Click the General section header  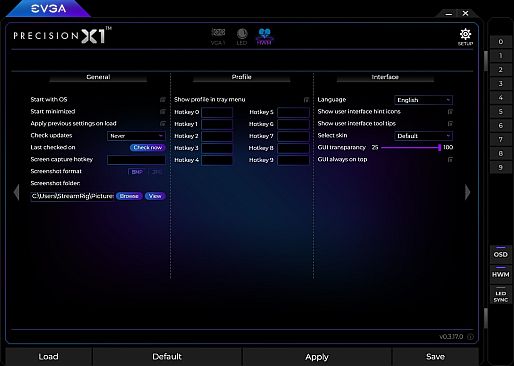pyautogui.click(x=98, y=77)
